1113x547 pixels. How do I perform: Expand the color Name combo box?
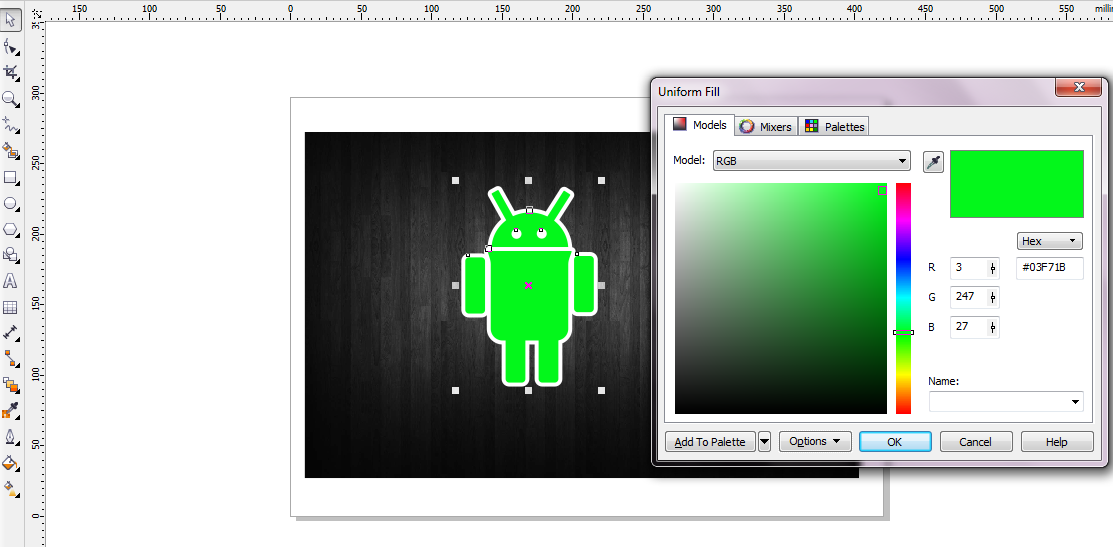(x=1074, y=402)
